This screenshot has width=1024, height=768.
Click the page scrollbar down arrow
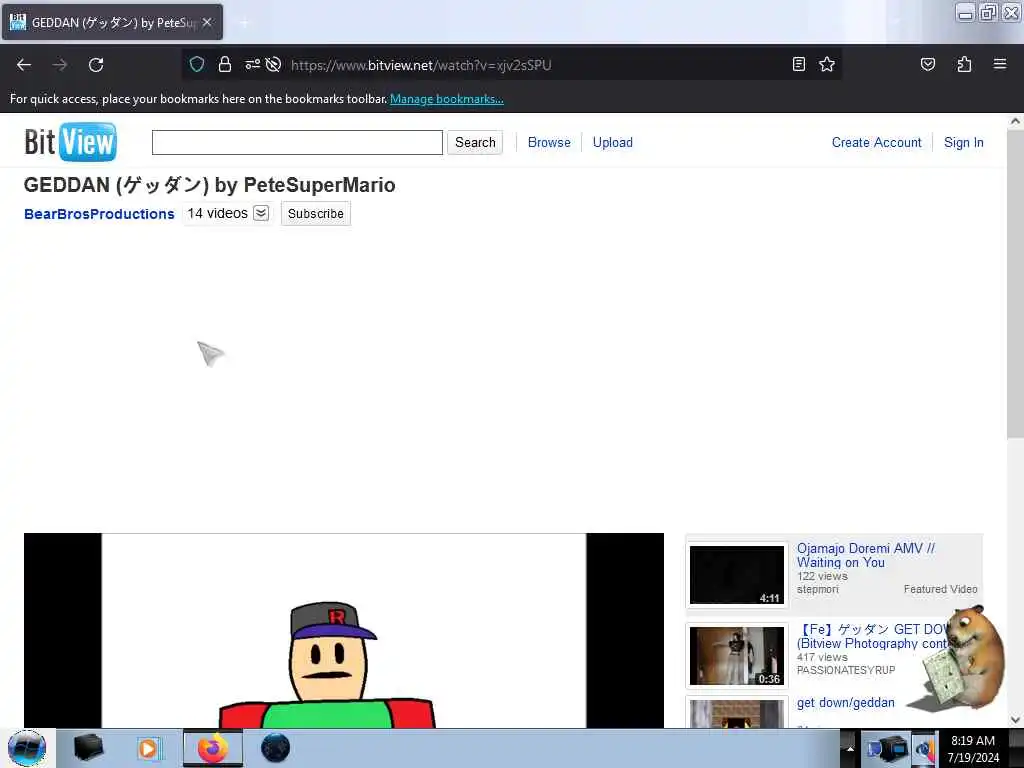pos(1015,720)
